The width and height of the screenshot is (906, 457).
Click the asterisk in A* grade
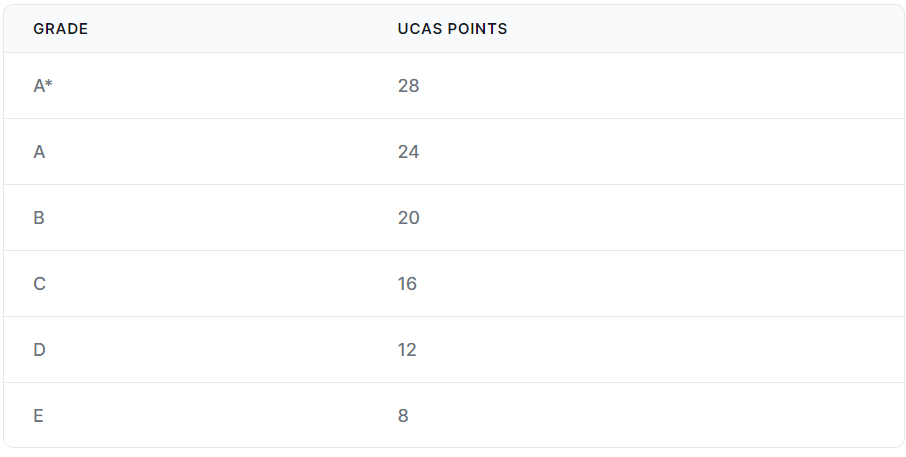[x=49, y=83]
